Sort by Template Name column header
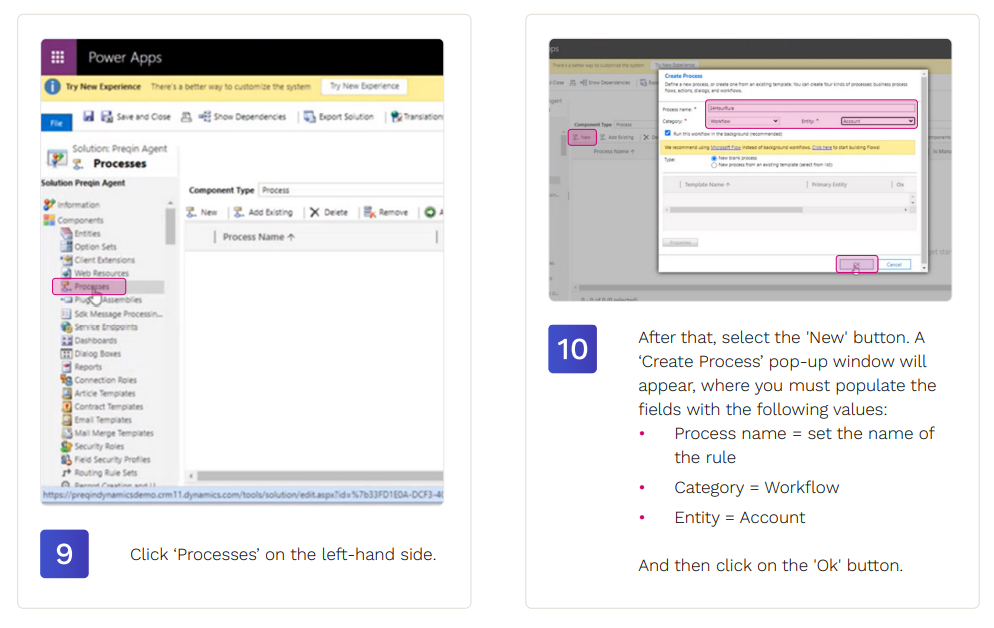This screenshot has width=994, height=628. tap(707, 184)
